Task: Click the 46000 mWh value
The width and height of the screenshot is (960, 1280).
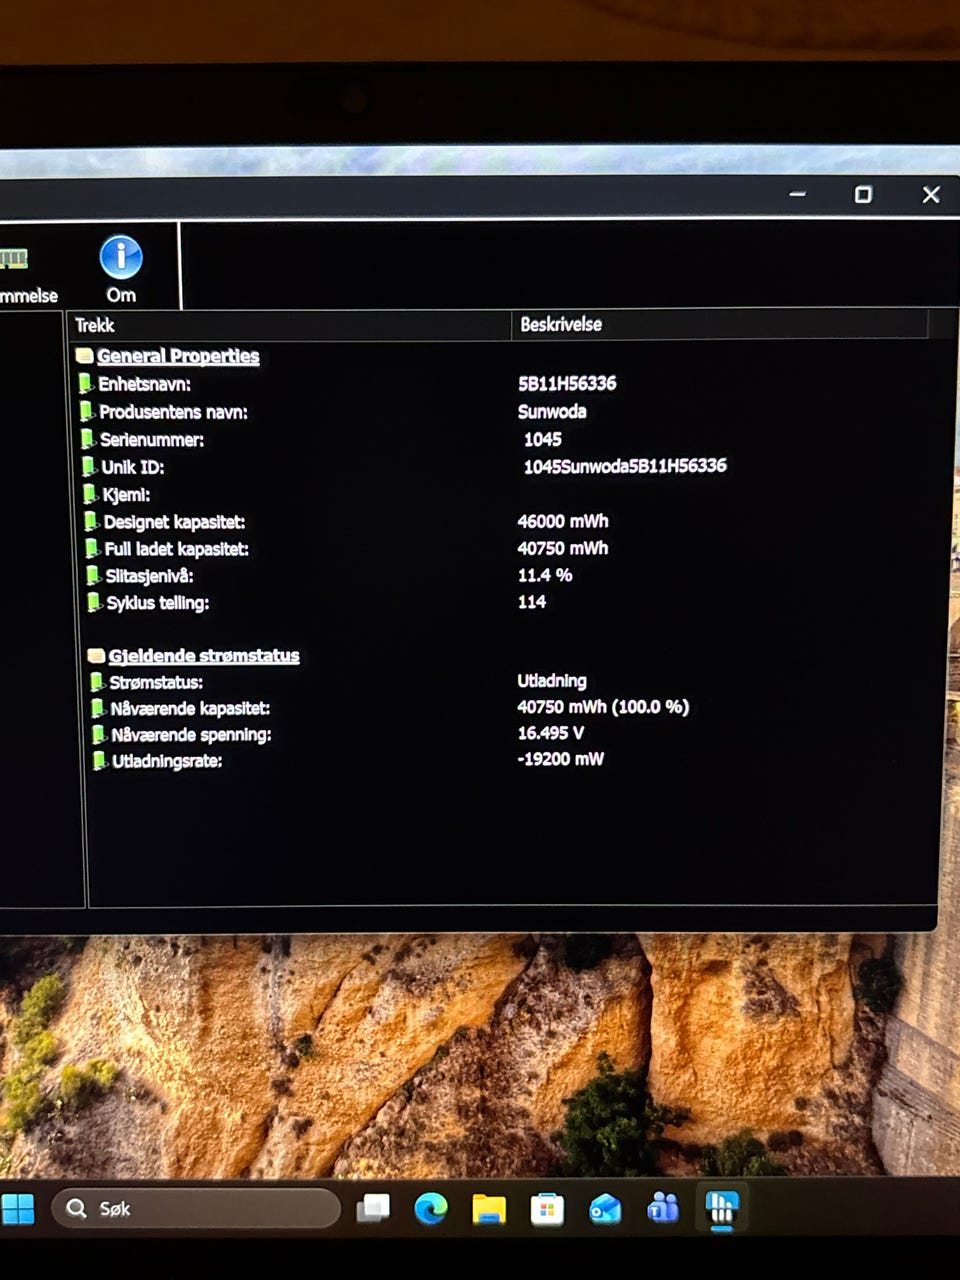Action: [x=563, y=521]
